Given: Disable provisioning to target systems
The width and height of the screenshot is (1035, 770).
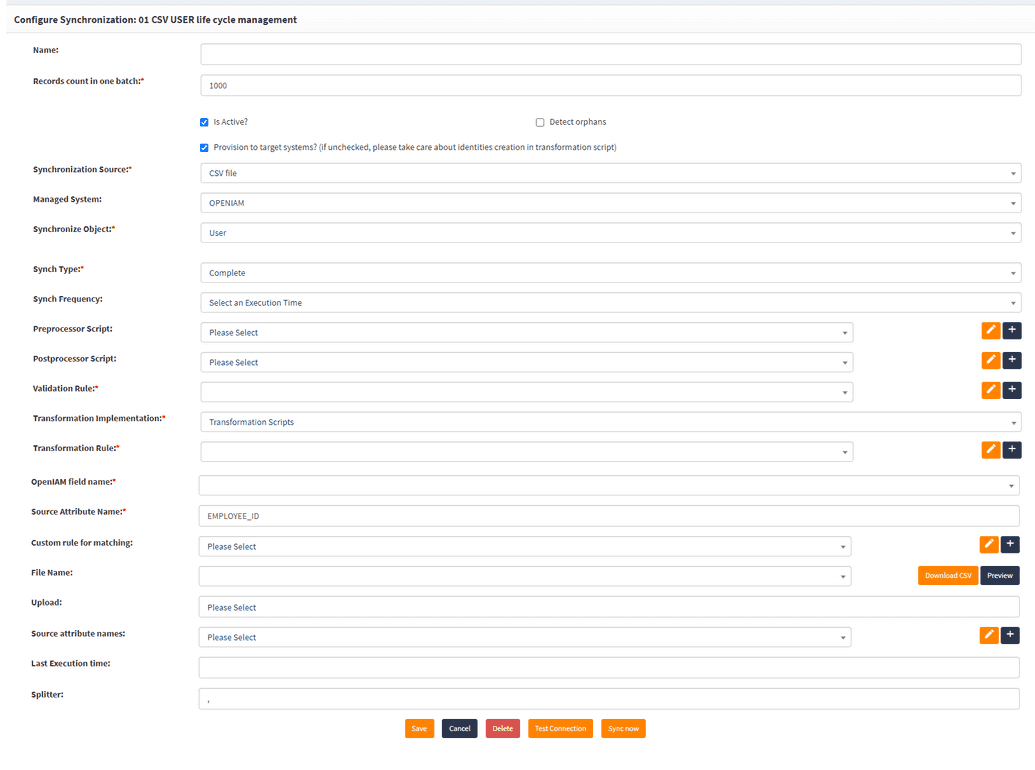Looking at the screenshot, I should coord(204,147).
